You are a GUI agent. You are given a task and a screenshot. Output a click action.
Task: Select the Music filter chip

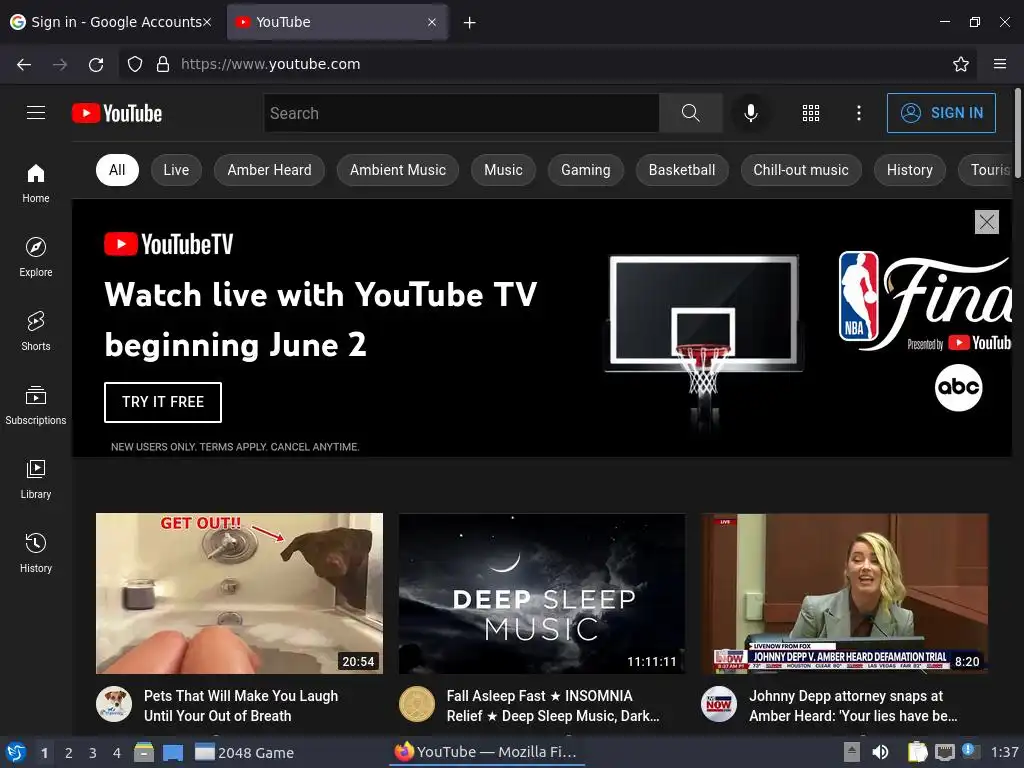click(504, 170)
